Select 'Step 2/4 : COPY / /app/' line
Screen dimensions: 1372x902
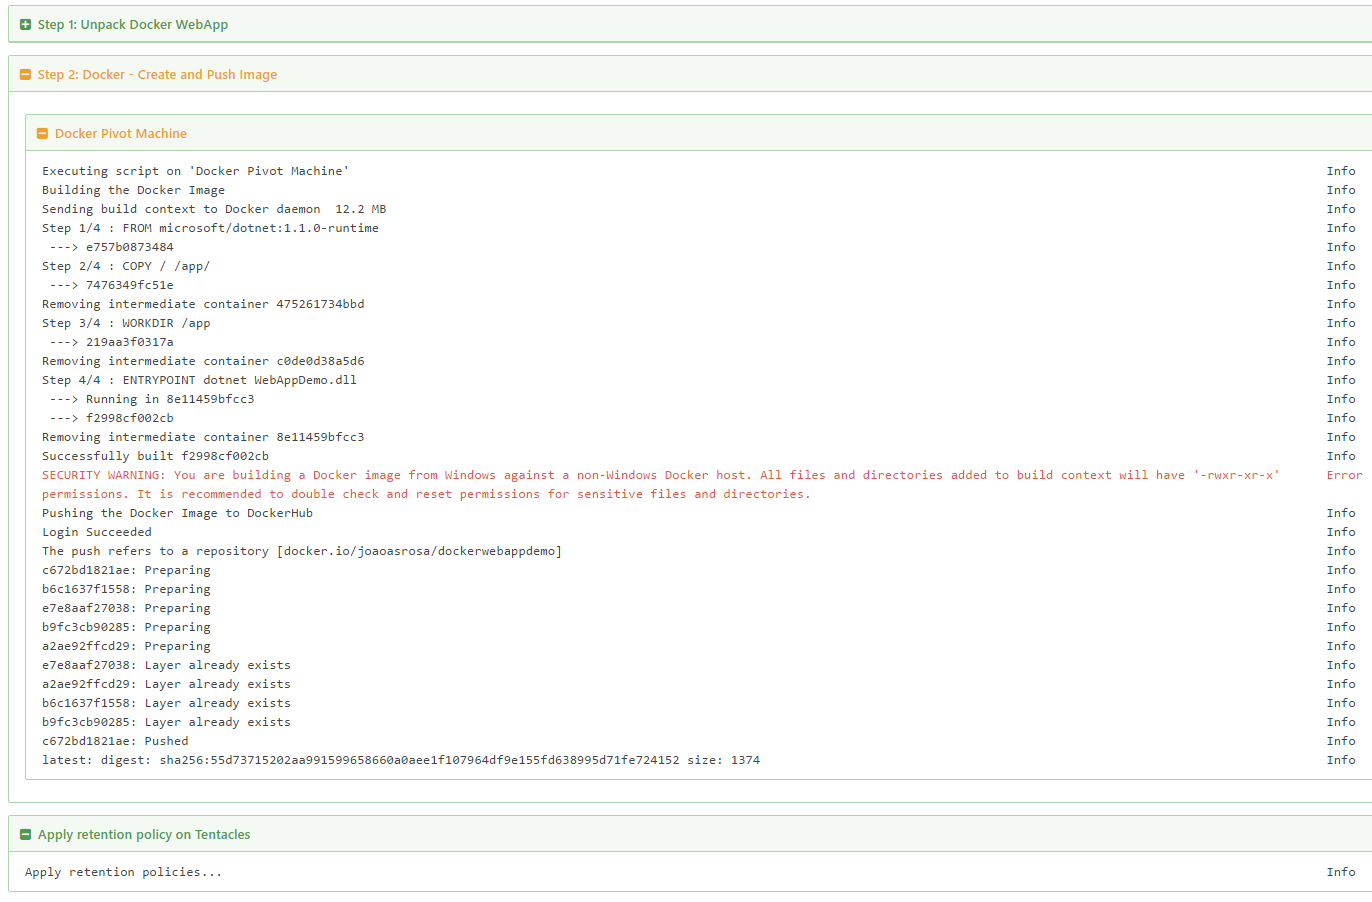pyautogui.click(x=126, y=266)
